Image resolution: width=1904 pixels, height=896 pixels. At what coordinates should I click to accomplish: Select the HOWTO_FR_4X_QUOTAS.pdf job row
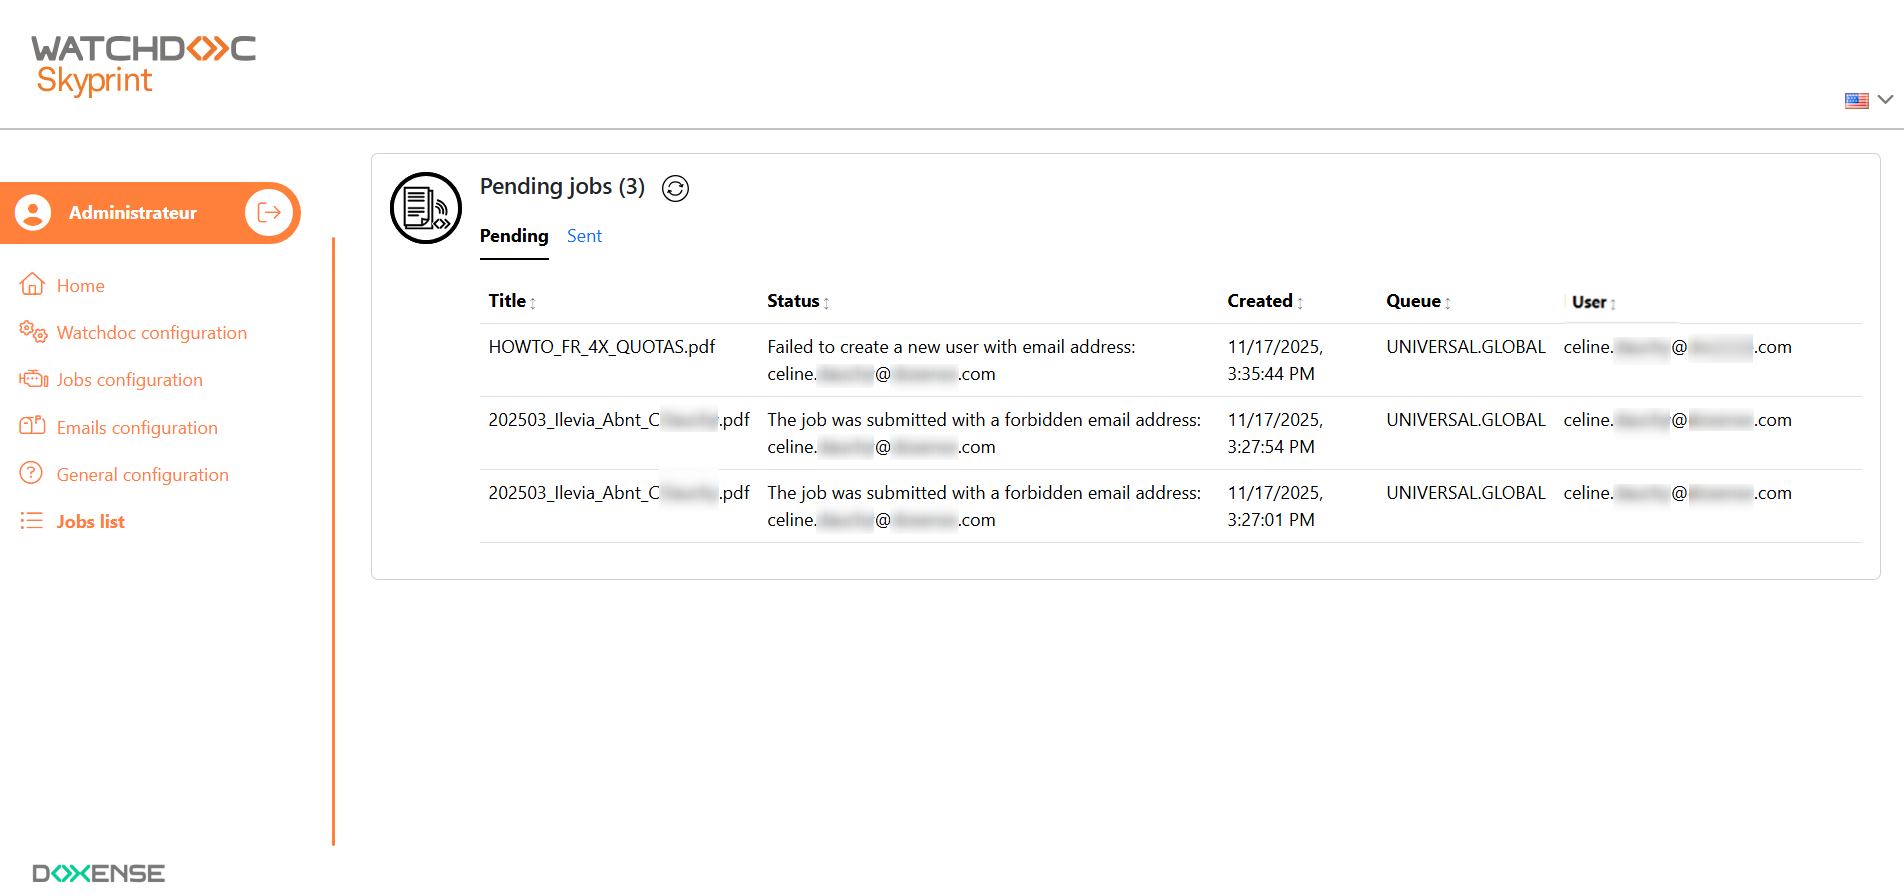pyautogui.click(x=602, y=347)
